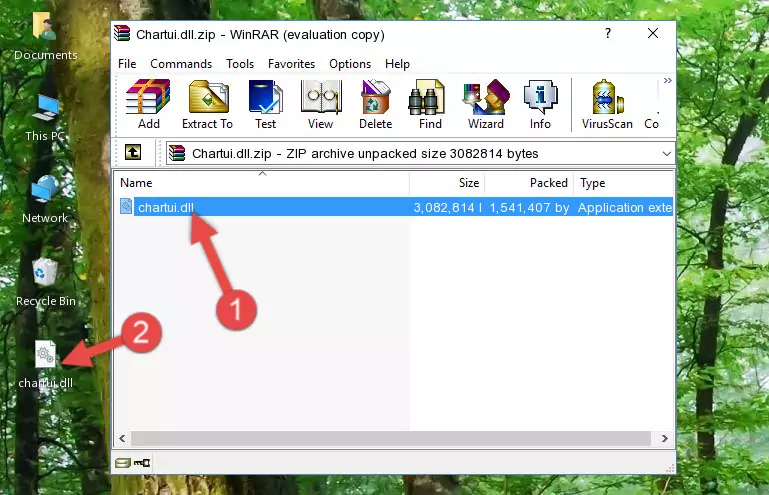This screenshot has width=769, height=495.
Task: Open the Options menu
Action: [350, 64]
